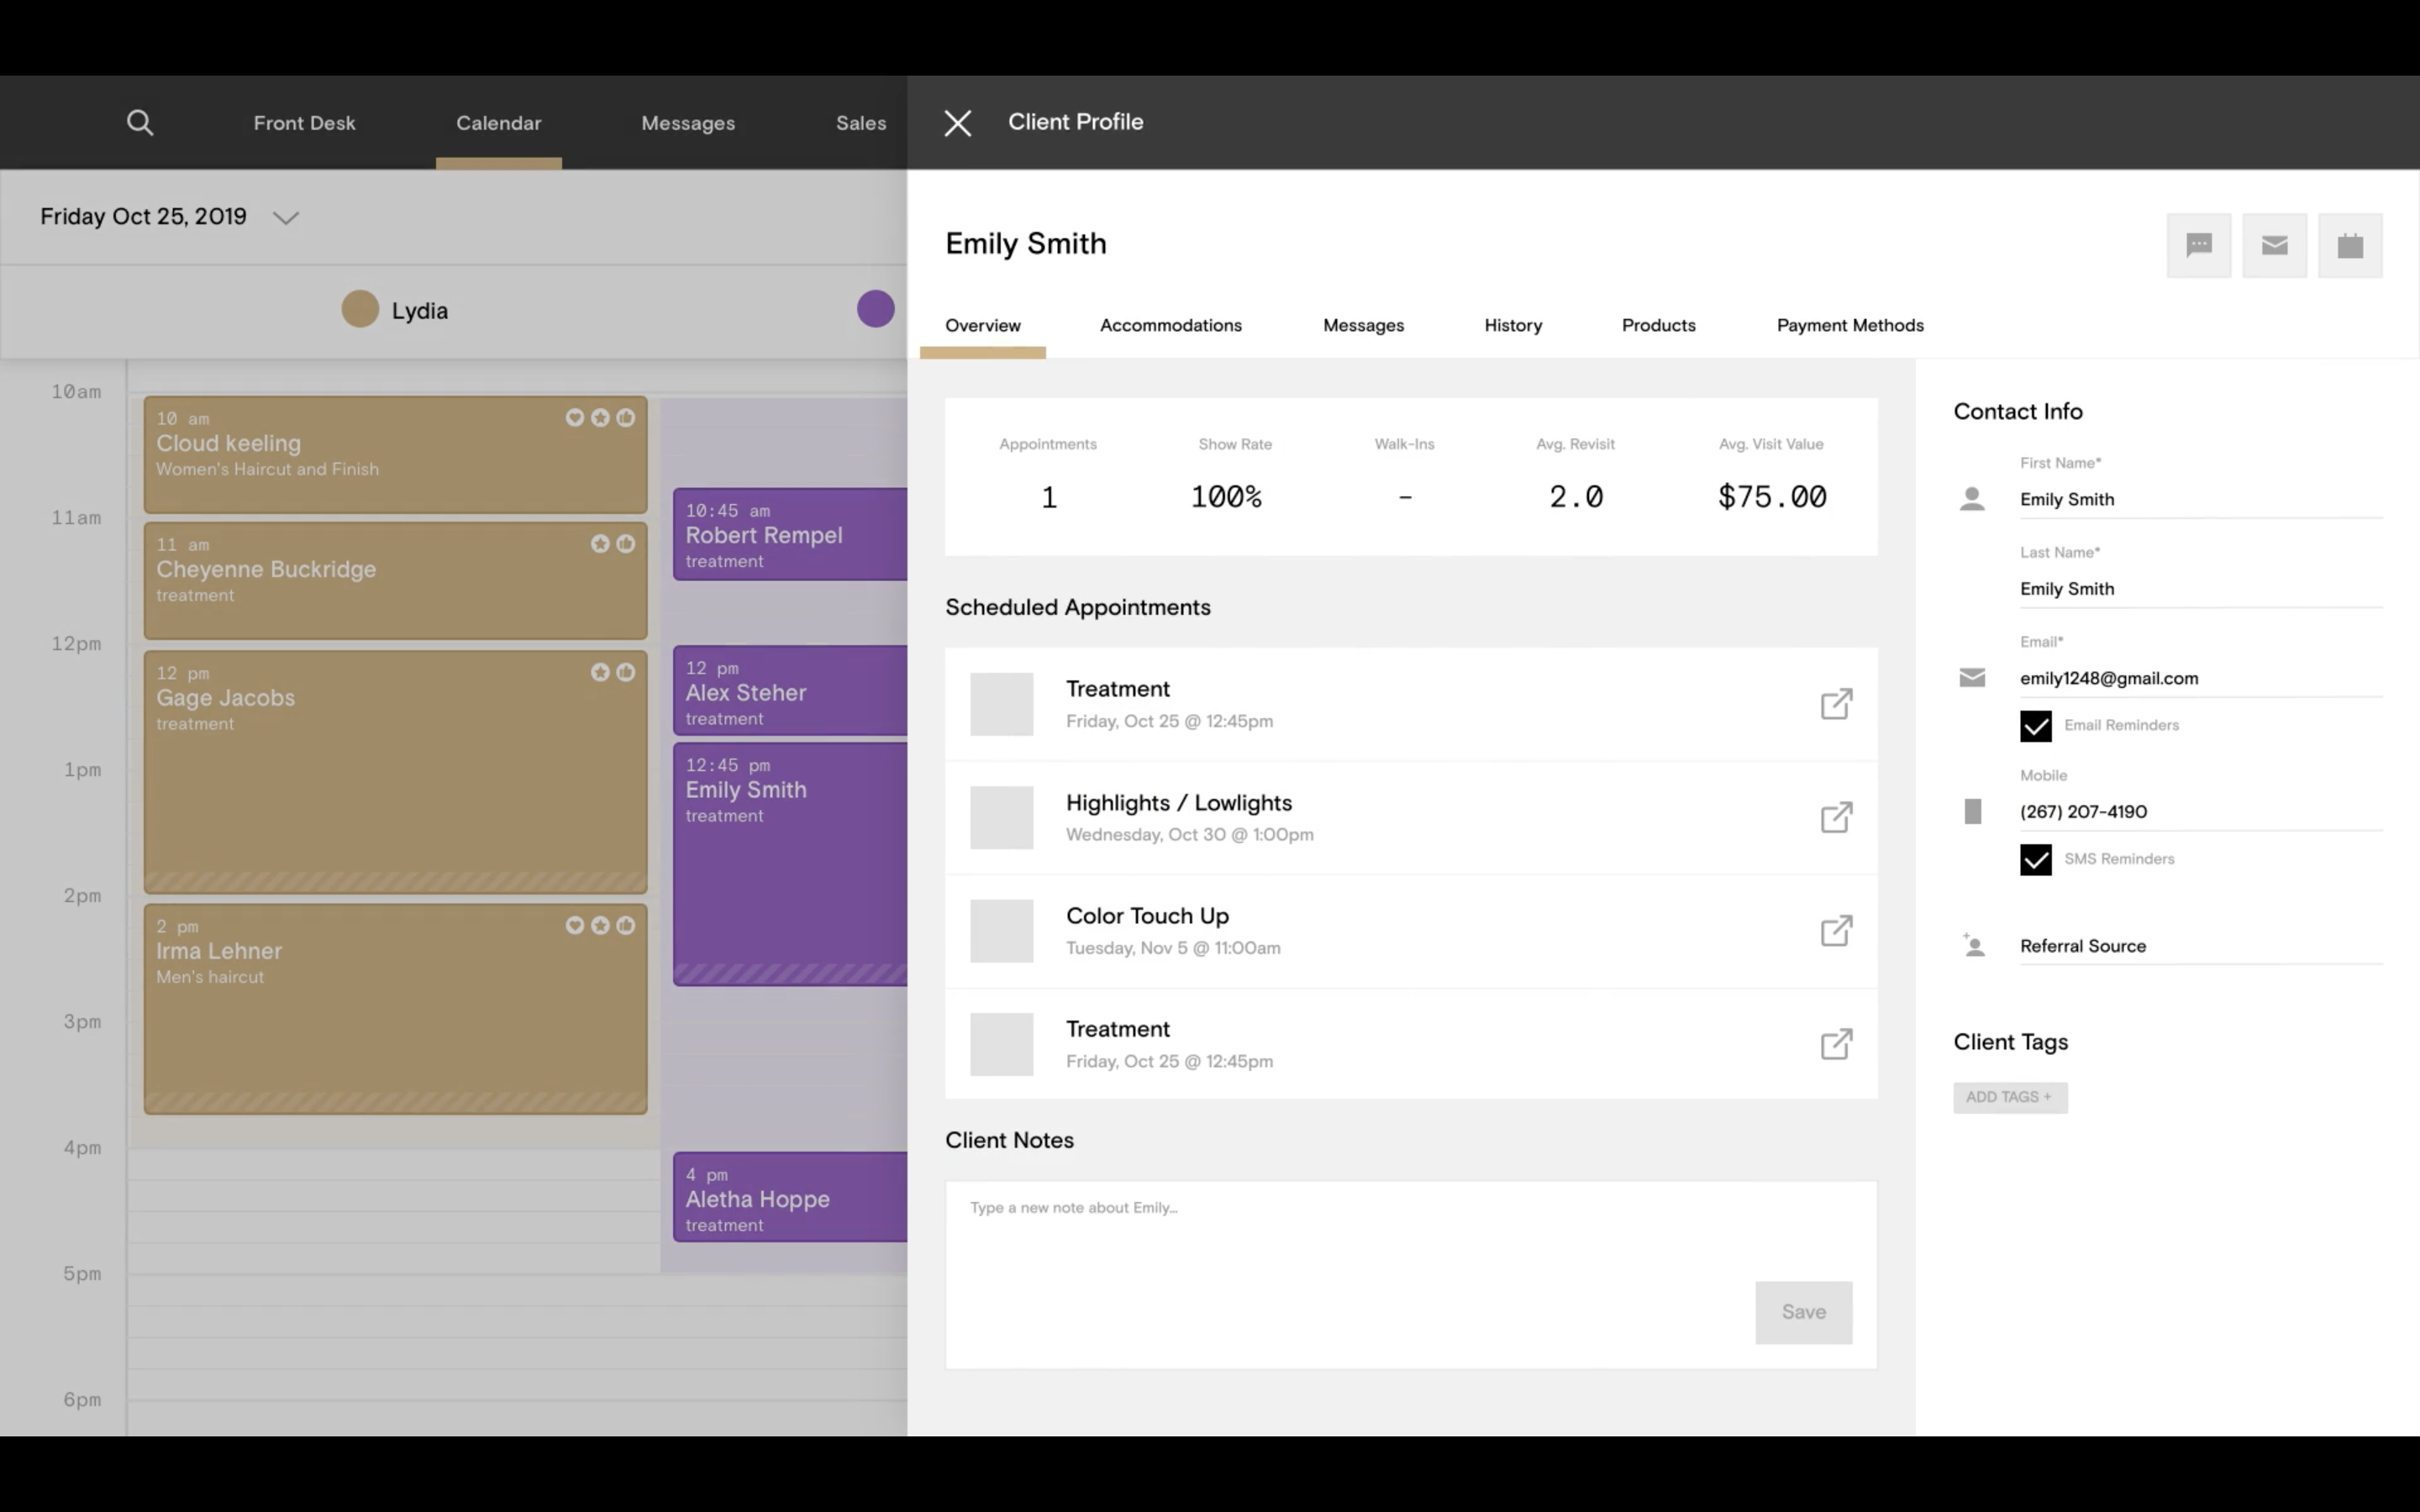The image size is (2420, 1512).
Task: Click heart icon on Cloud keeling appointment
Action: [574, 418]
